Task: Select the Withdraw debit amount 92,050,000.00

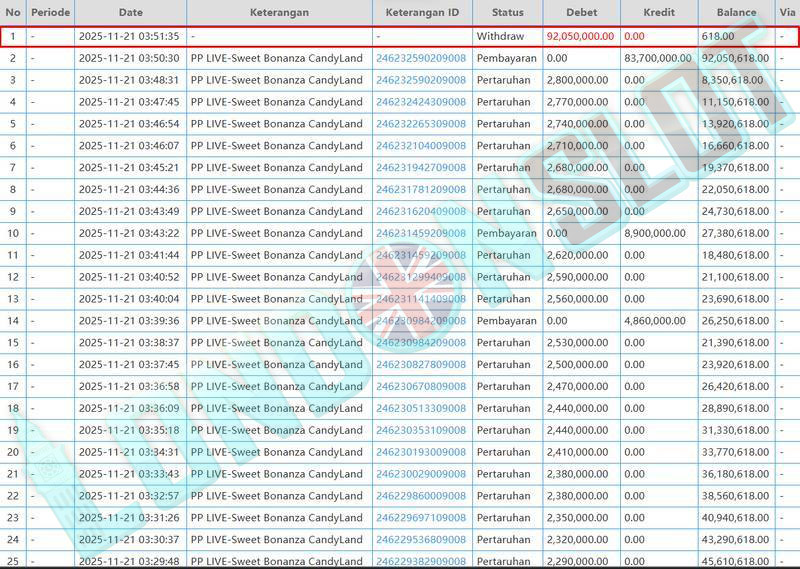Action: click(x=580, y=36)
